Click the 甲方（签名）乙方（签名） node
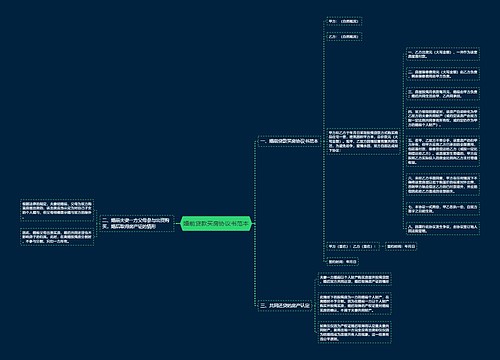Image resolution: width=500 pixels, height=360 pixels. 353,247
